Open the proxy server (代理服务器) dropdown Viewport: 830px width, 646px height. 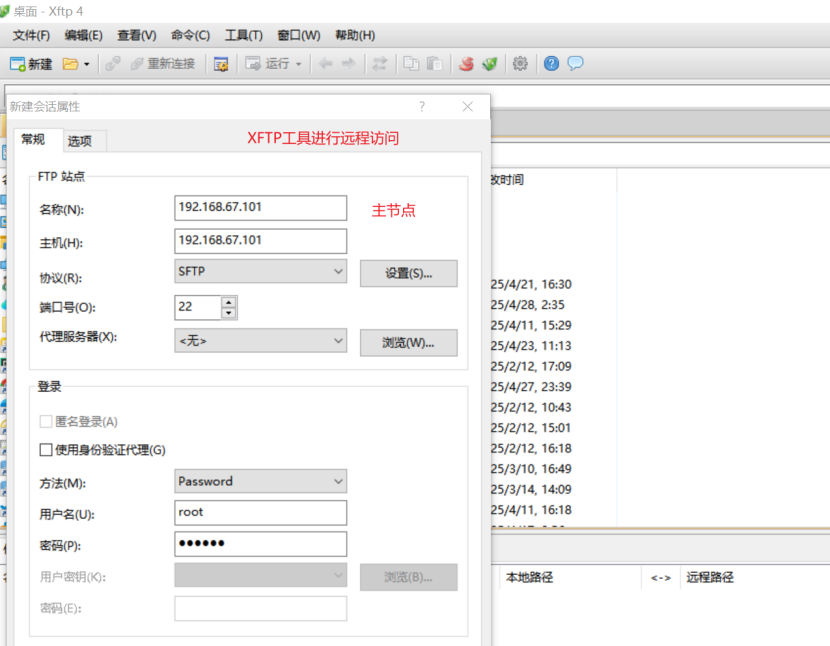pyautogui.click(x=260, y=340)
